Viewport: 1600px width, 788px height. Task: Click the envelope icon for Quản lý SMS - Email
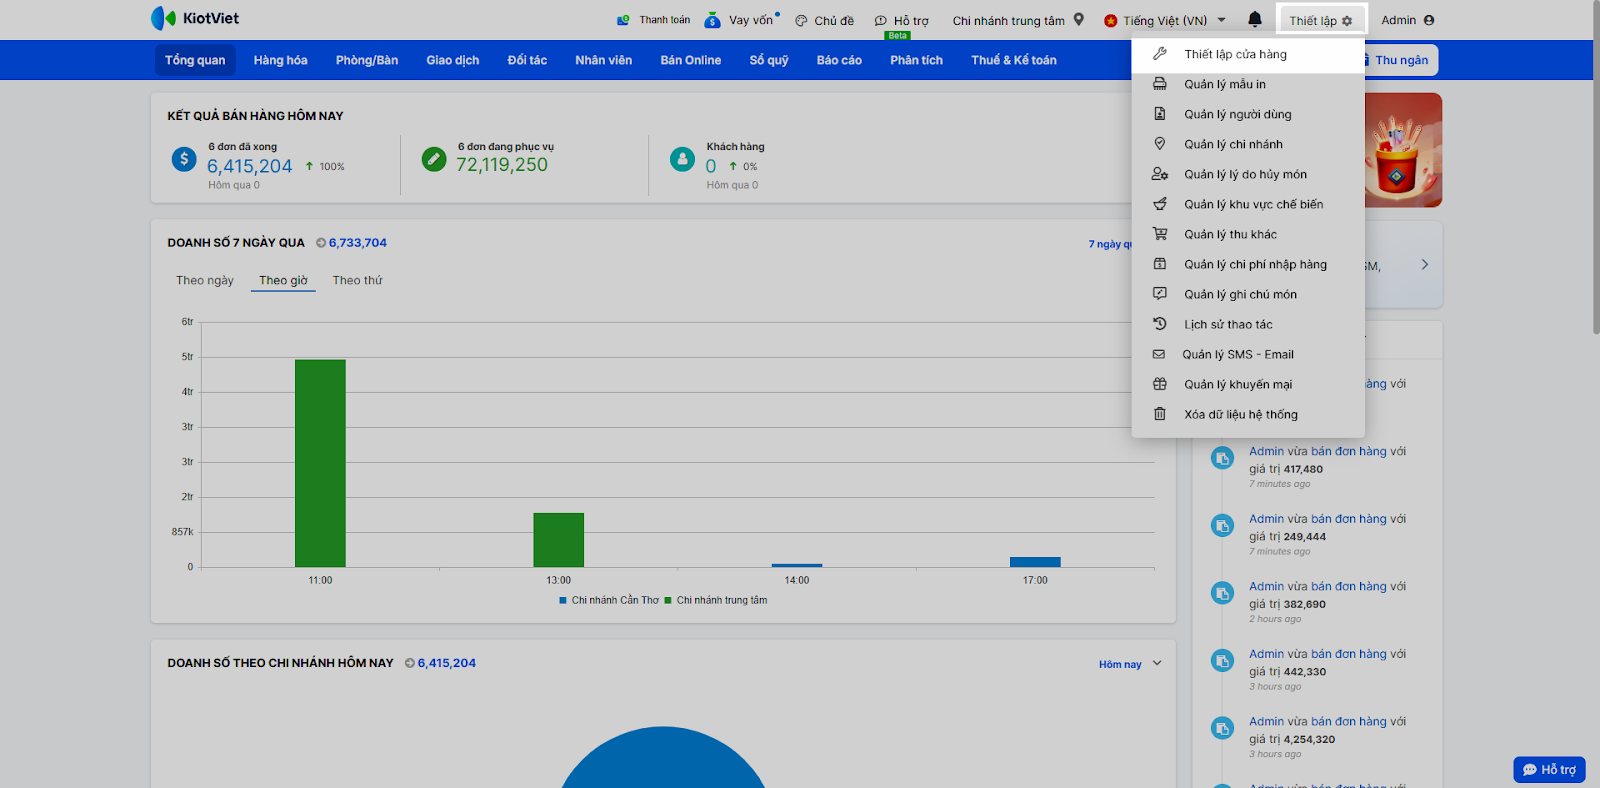point(1159,354)
